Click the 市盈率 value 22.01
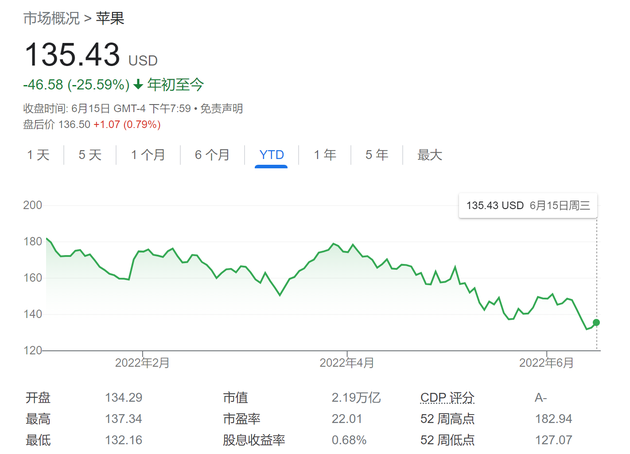This screenshot has width=630, height=454. (347, 419)
